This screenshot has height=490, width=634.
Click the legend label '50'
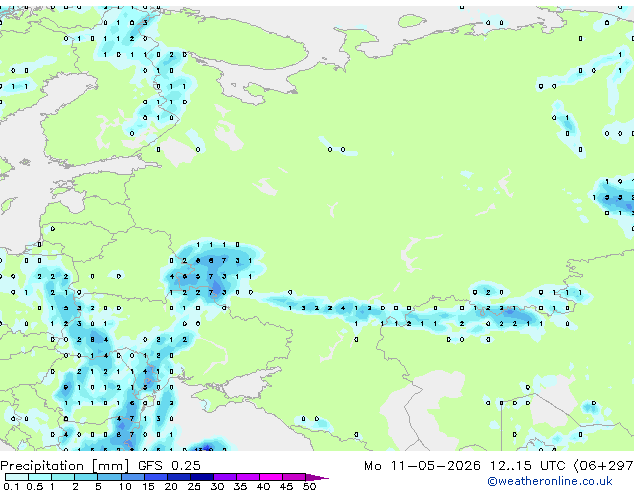(x=309, y=486)
